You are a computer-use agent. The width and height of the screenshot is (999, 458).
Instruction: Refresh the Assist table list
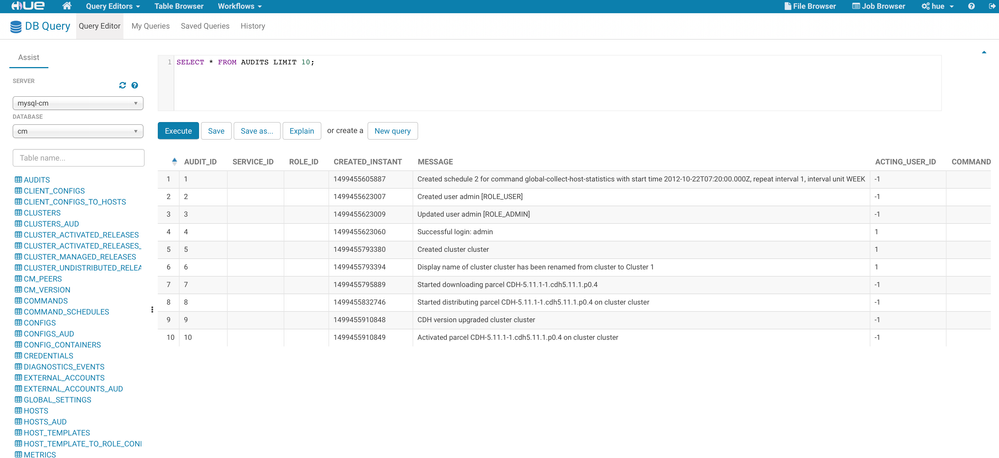click(x=123, y=86)
